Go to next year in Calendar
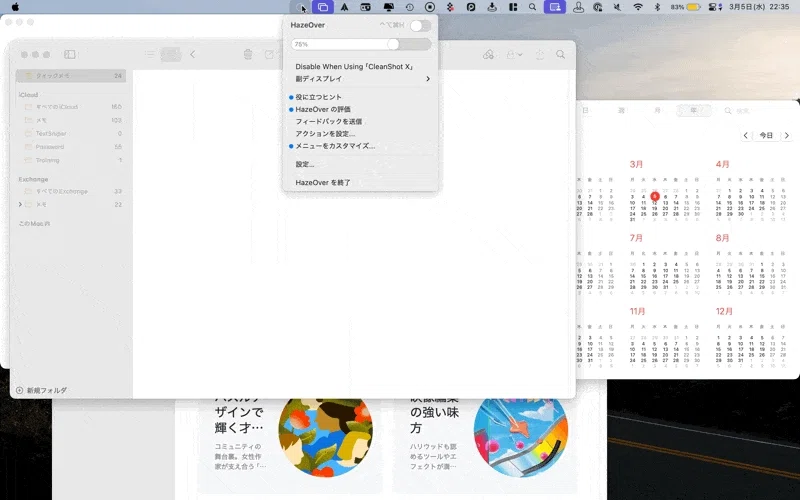Screen dimensions: 800x500 pos(787,135)
